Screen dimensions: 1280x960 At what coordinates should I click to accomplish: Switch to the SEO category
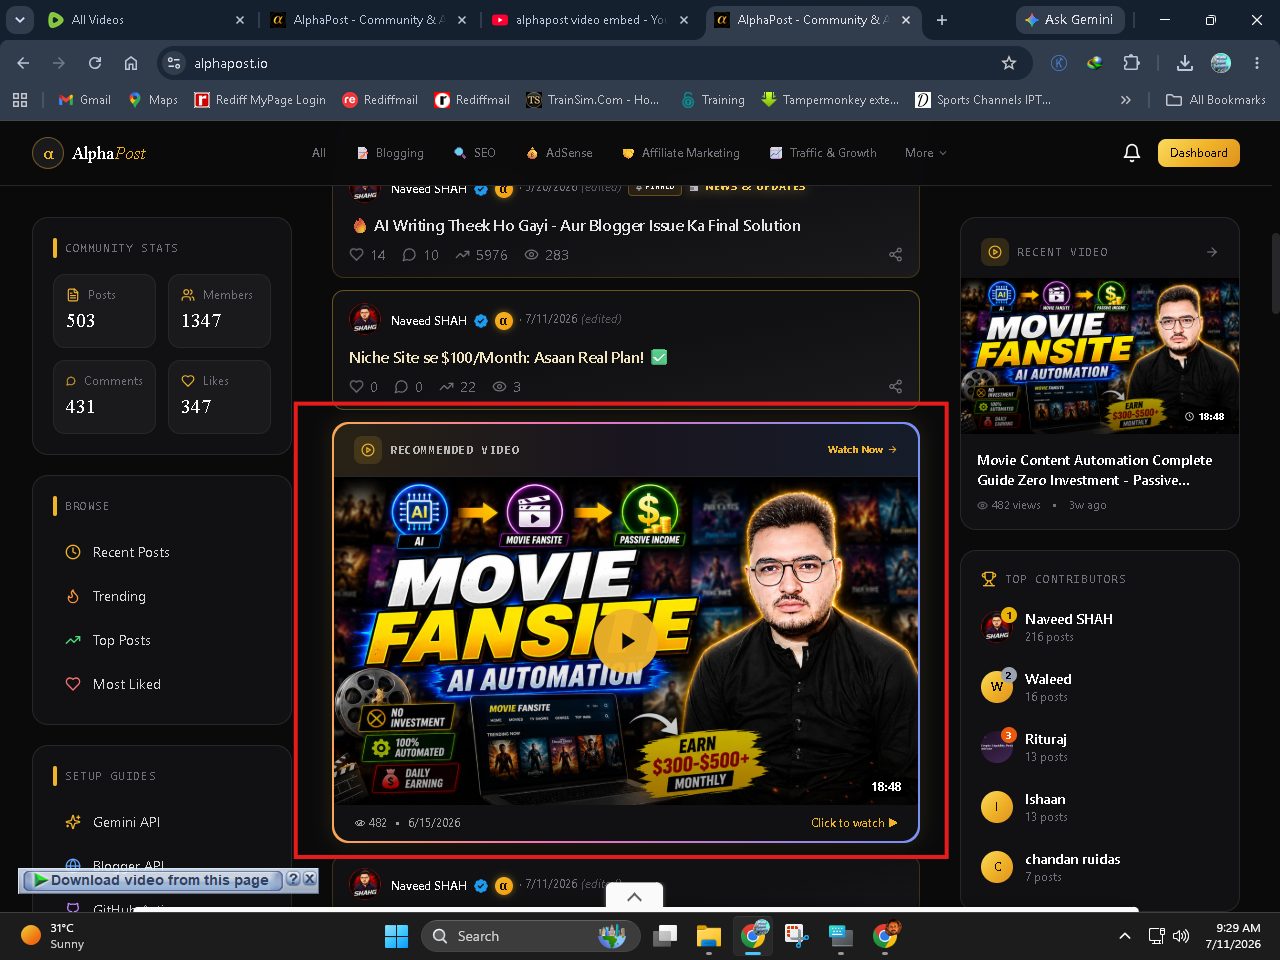pyautogui.click(x=475, y=153)
